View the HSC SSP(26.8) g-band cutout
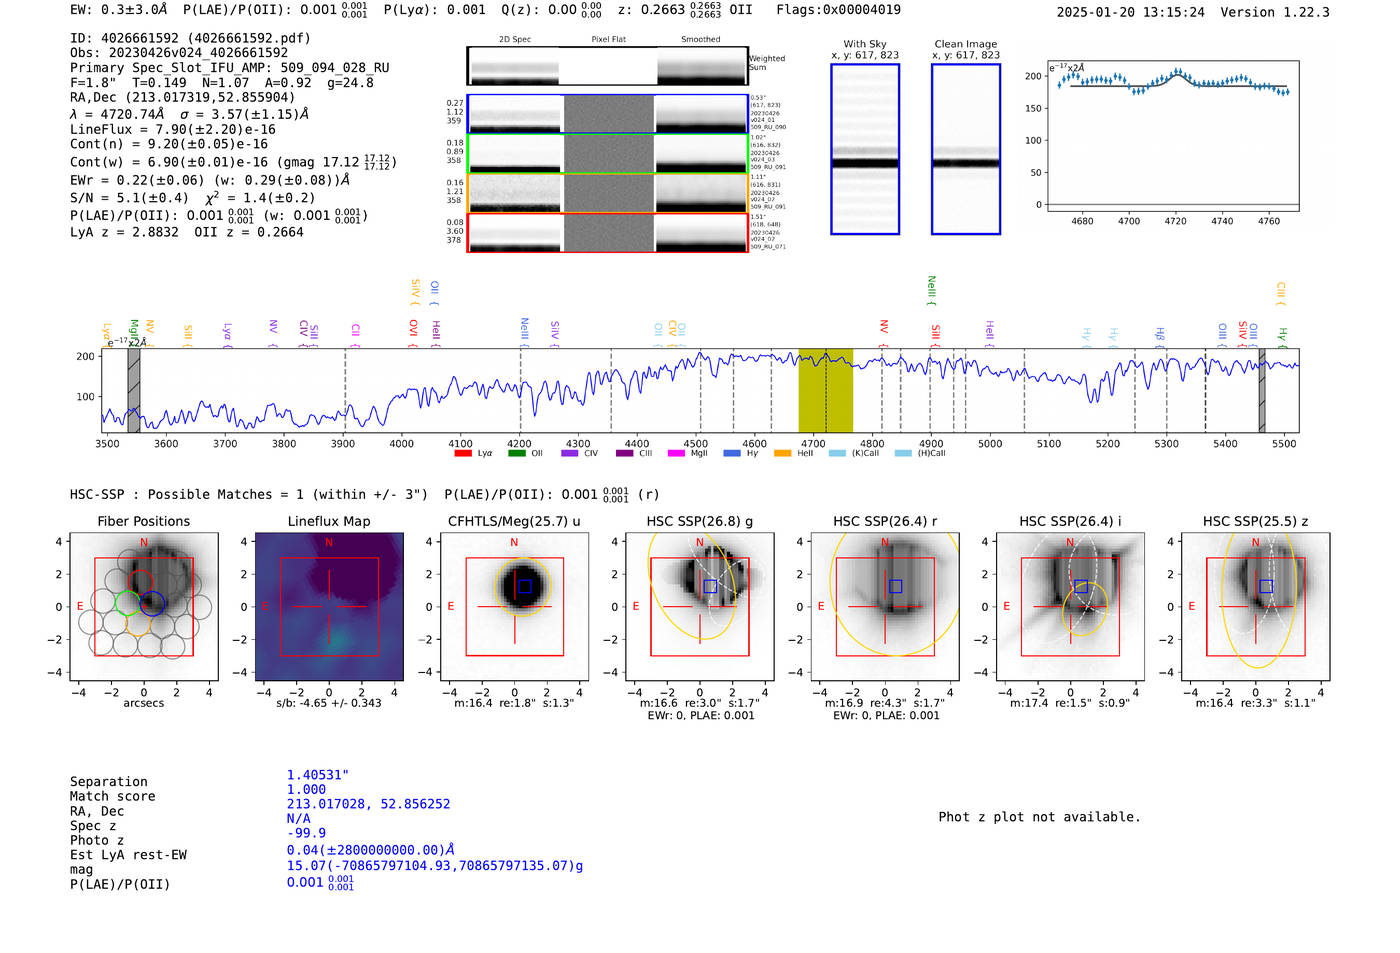 coord(700,606)
